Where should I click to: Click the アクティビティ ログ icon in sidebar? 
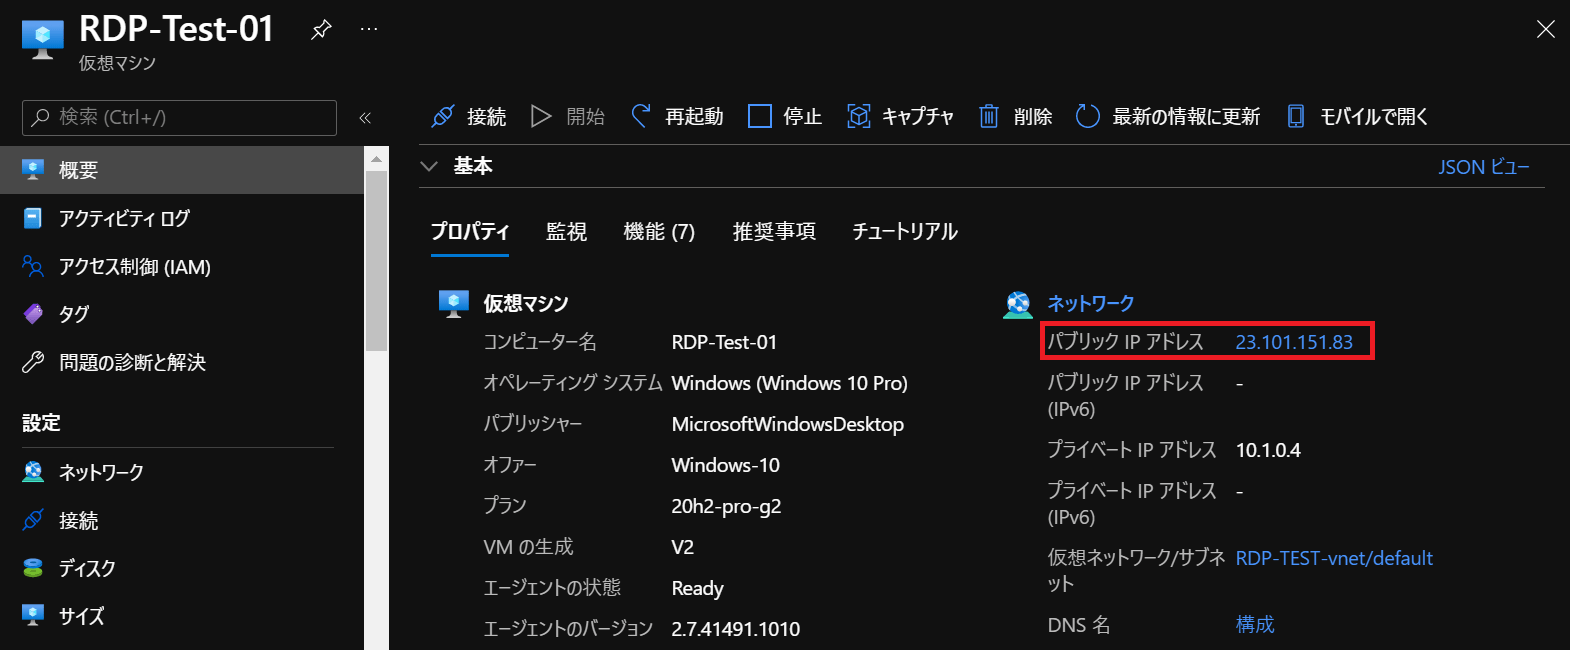point(33,218)
